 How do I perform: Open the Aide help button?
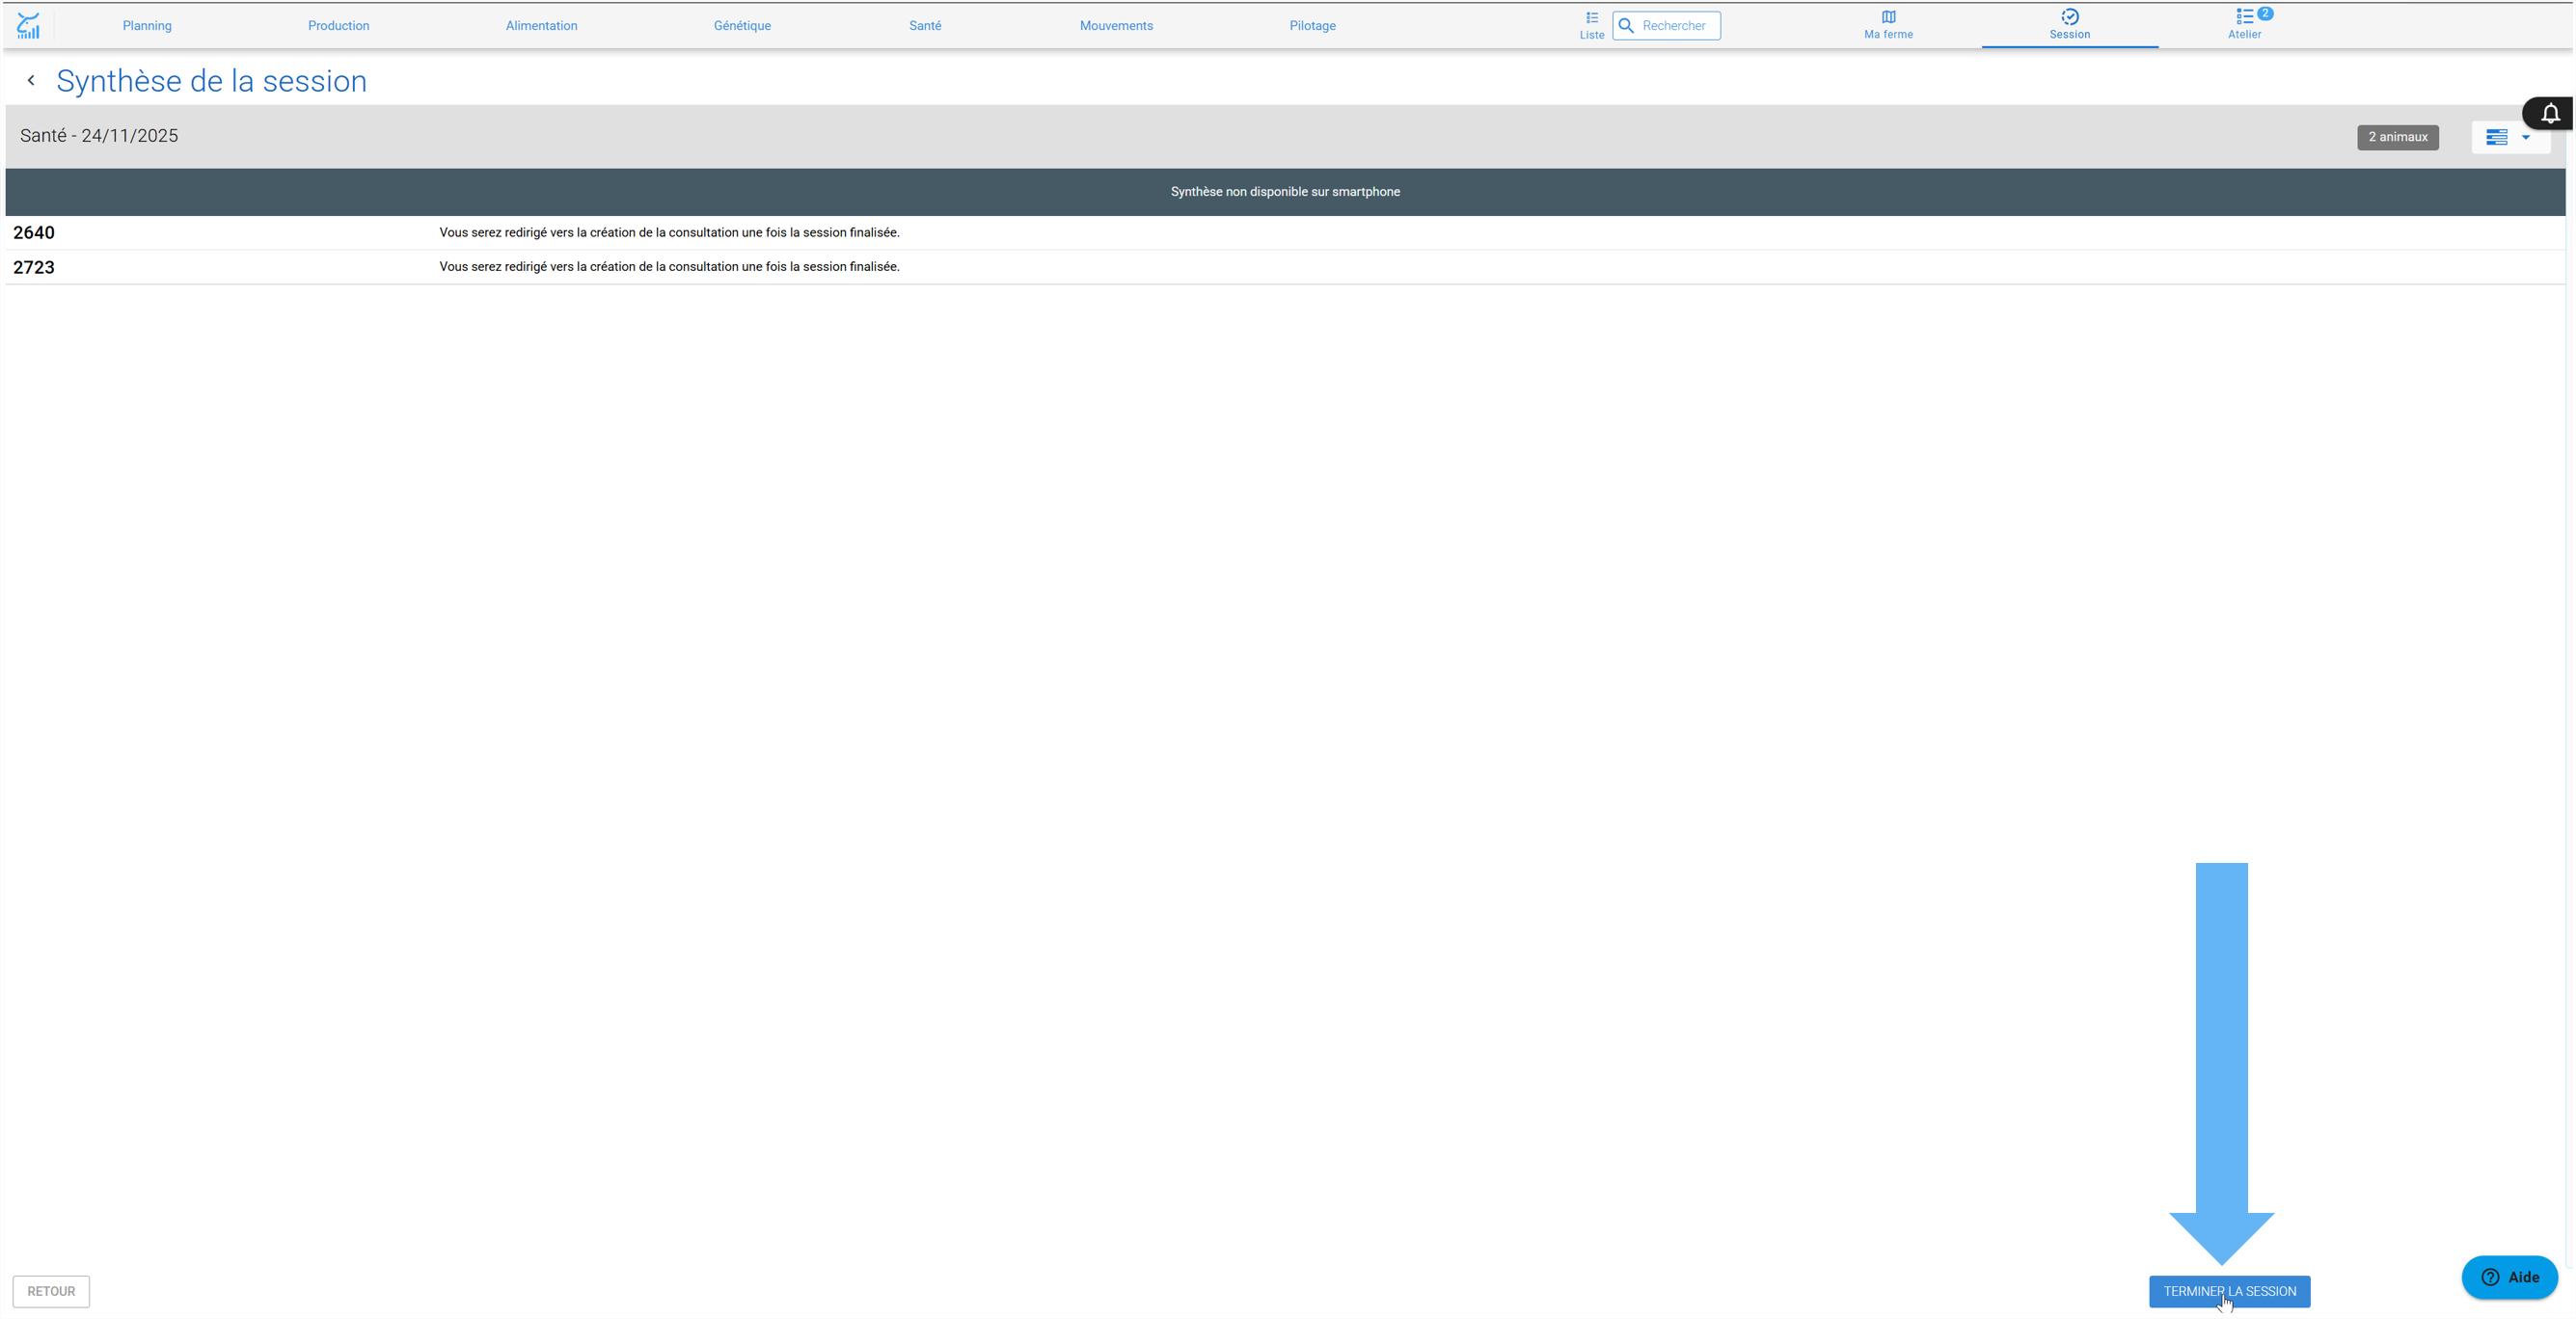pos(2509,1277)
